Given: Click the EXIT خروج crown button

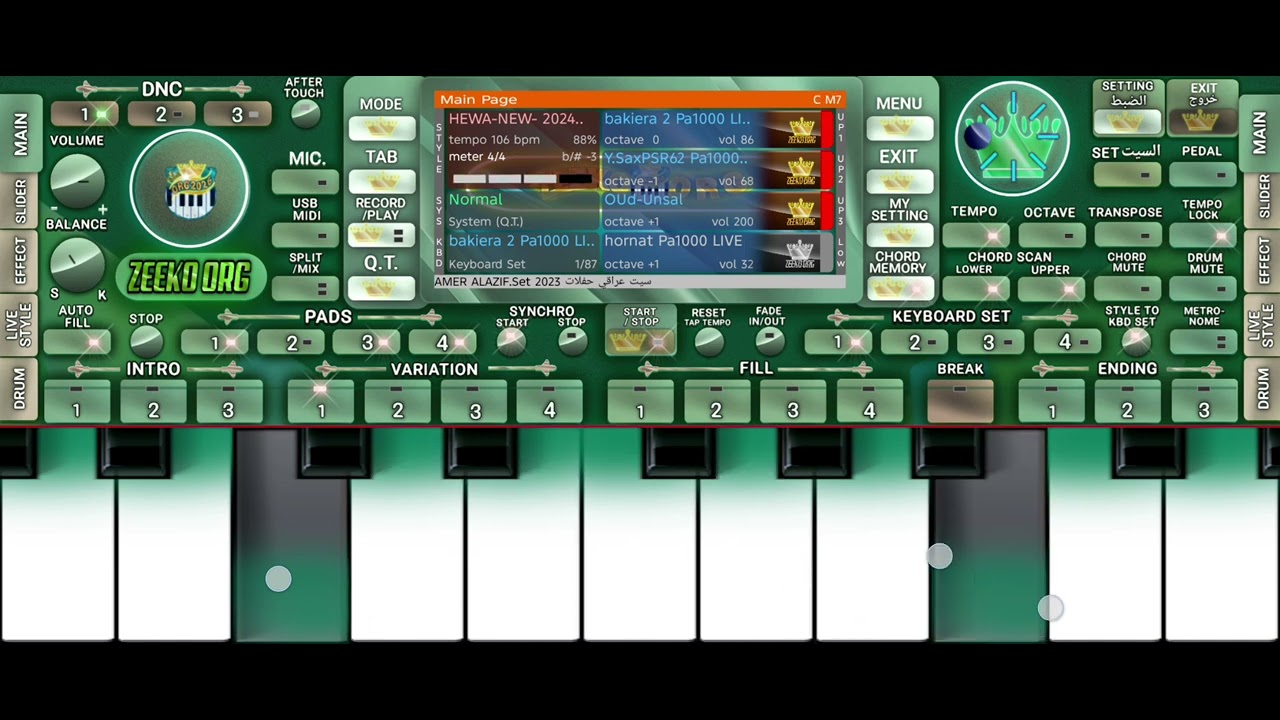Looking at the screenshot, I should (1202, 121).
